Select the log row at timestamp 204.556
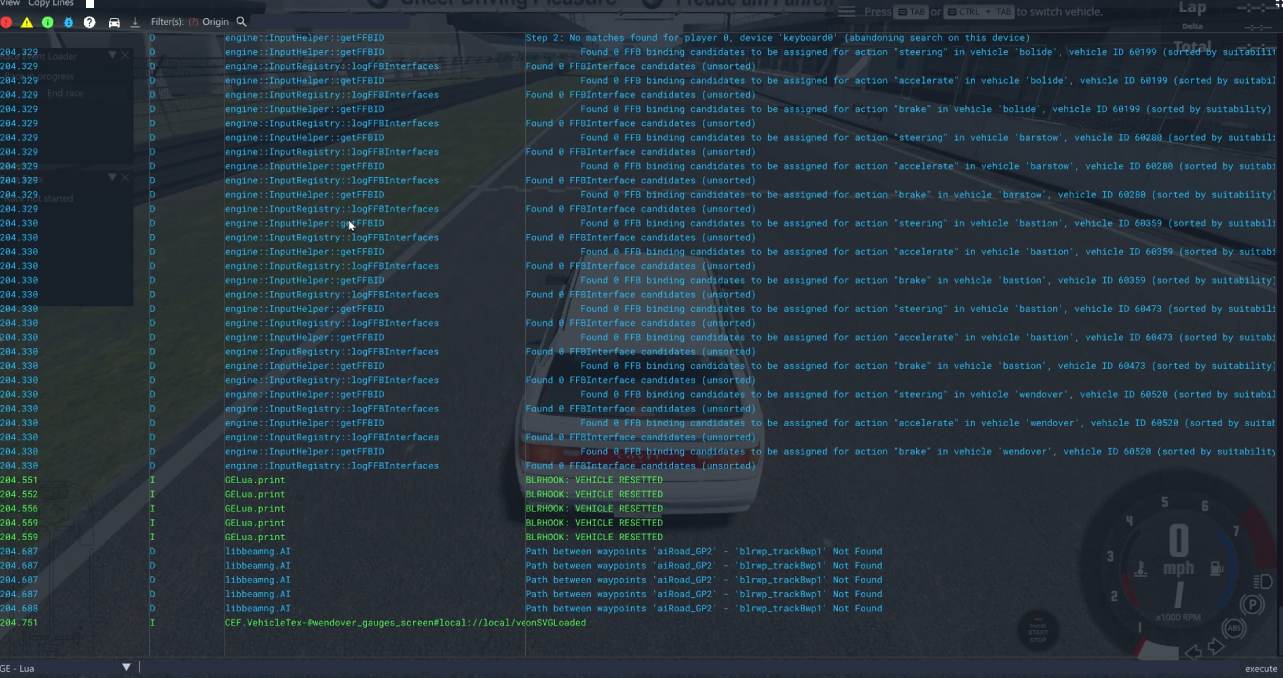This screenshot has height=678, width=1283. pyautogui.click(x=640, y=508)
